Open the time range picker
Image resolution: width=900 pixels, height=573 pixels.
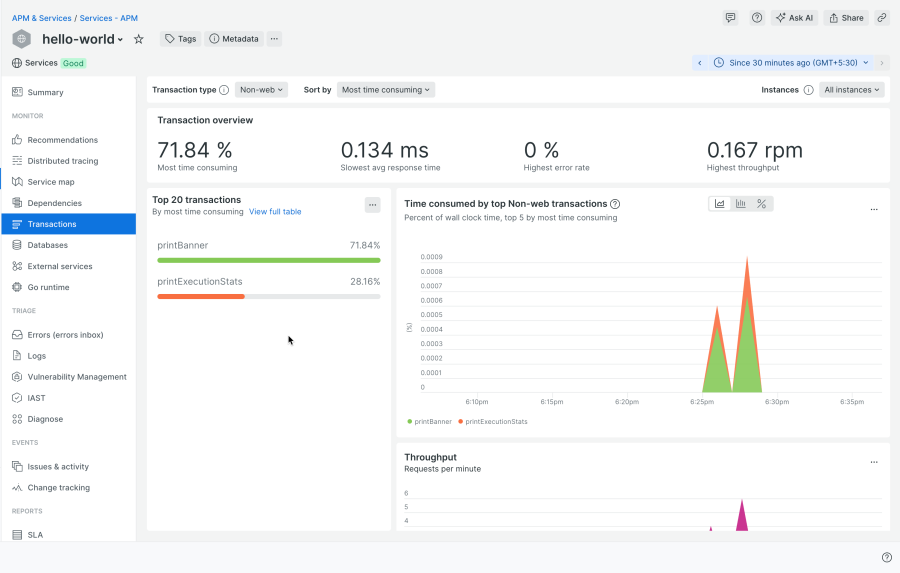(x=790, y=63)
